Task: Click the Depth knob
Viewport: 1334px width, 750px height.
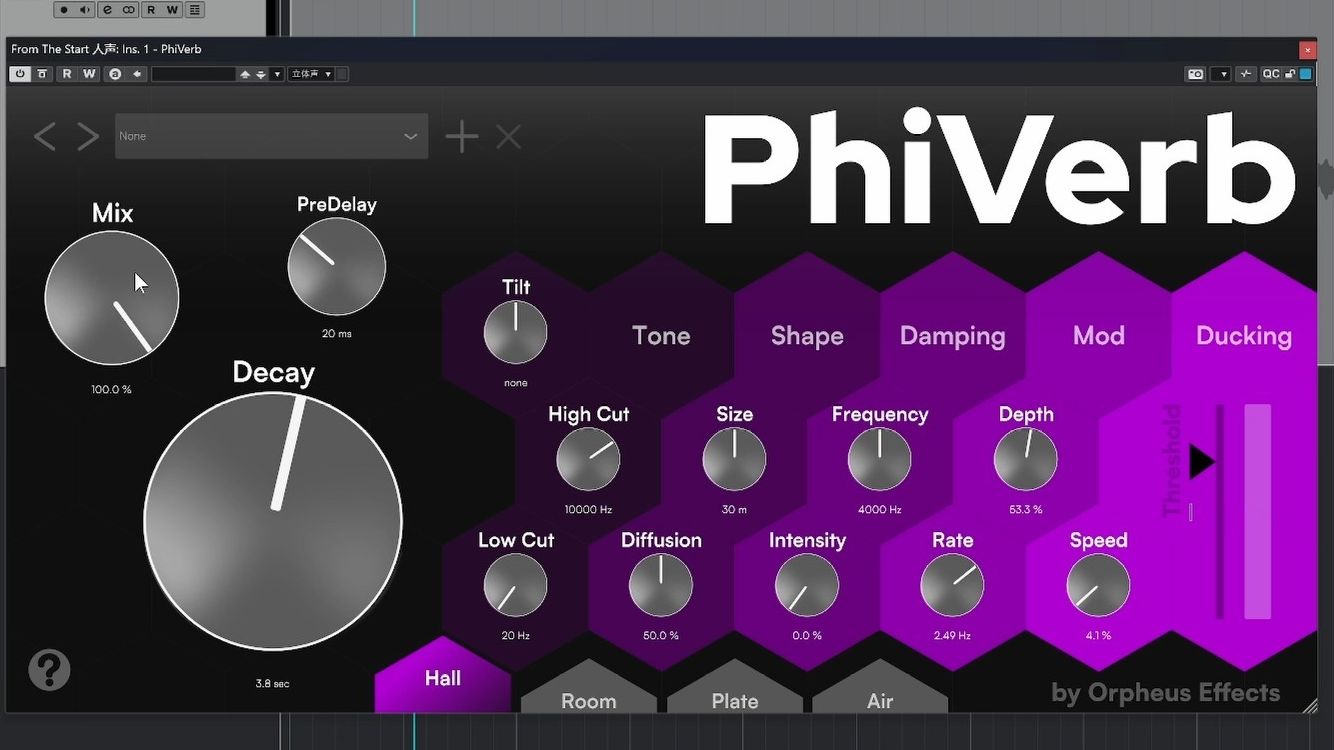Action: 1025,459
